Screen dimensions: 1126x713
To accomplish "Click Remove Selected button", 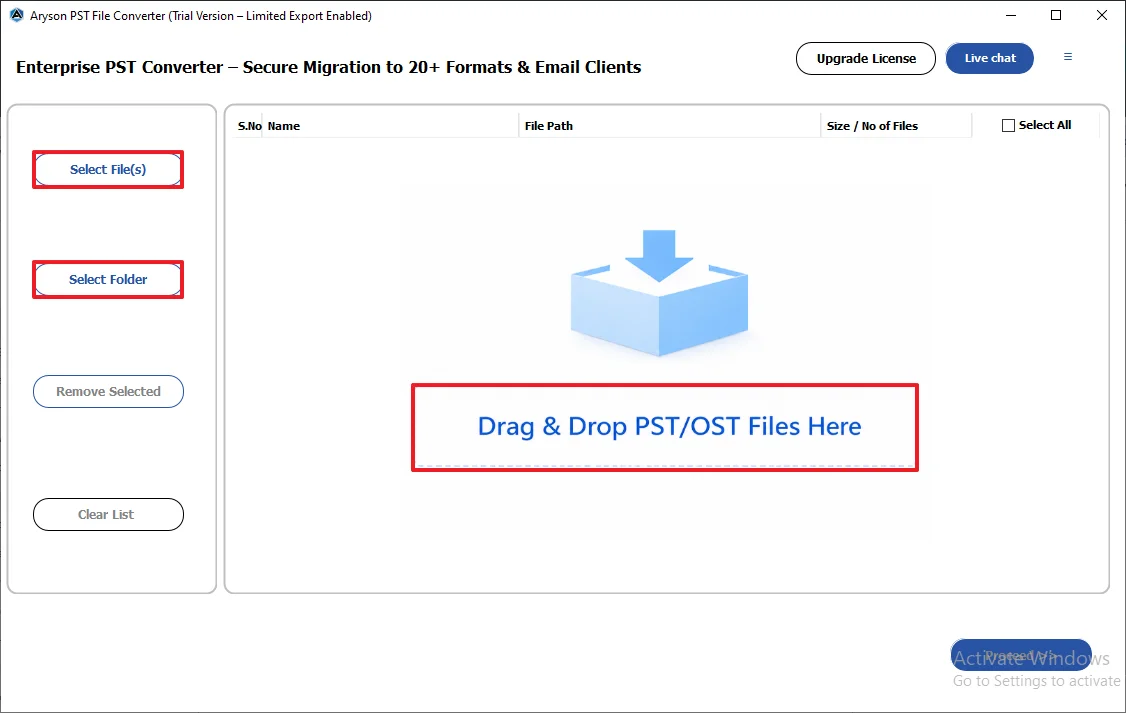I will (108, 391).
